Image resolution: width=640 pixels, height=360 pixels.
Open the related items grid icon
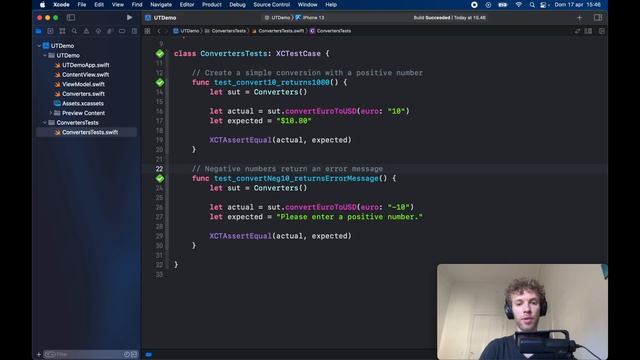147,31
